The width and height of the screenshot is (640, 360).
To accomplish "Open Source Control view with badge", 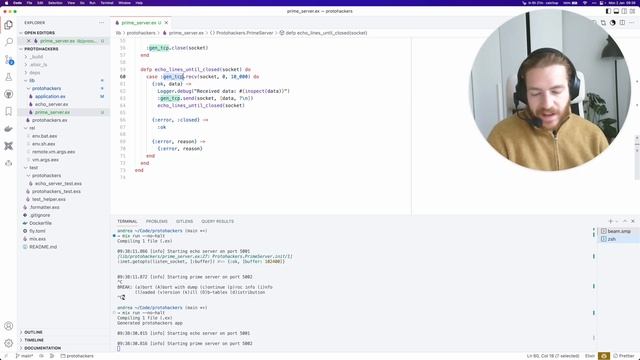I will 9,60.
